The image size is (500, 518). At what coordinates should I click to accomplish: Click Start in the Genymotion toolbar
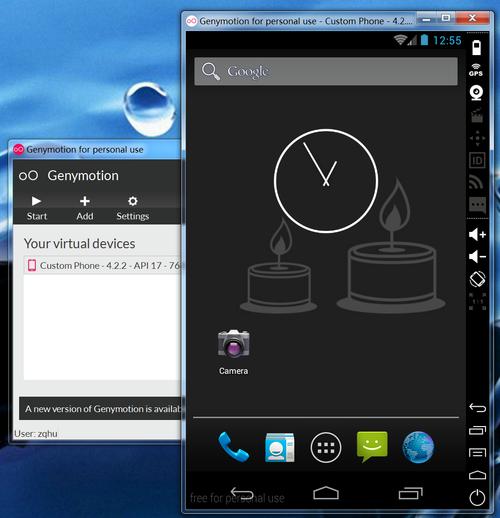point(37,208)
